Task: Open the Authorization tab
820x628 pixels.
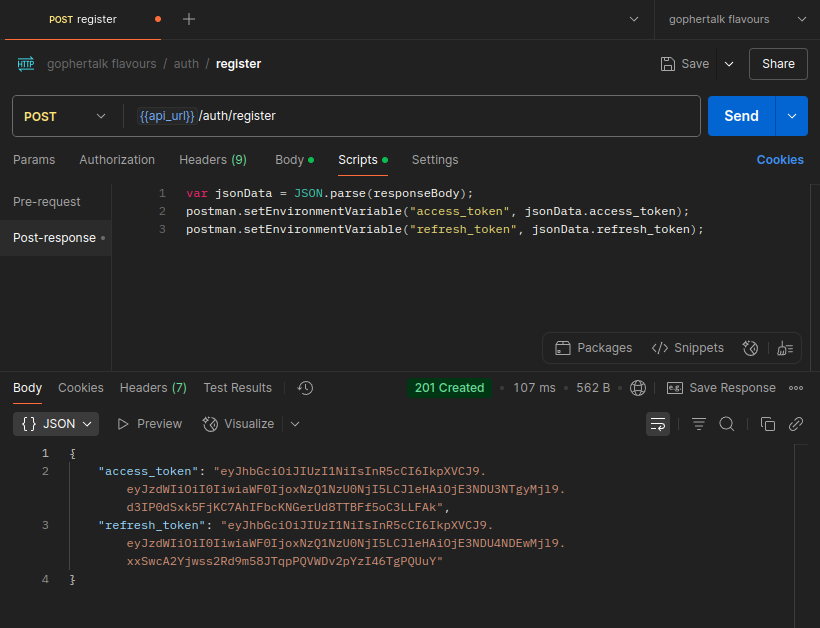Action: pyautogui.click(x=117, y=160)
